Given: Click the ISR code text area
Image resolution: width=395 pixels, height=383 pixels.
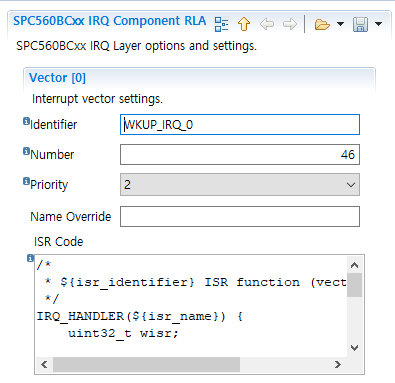Looking at the screenshot, I should (x=191, y=306).
